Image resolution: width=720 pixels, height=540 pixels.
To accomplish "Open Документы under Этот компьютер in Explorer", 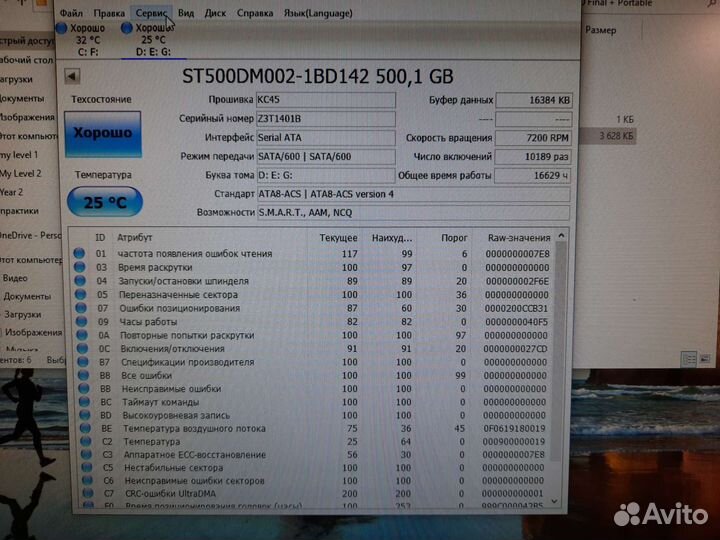I will [27, 296].
